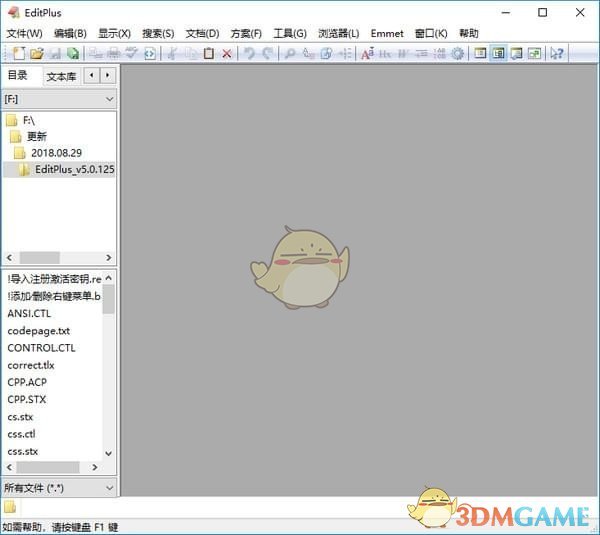
Task: Click the green Save All icon
Action: (x=73, y=53)
